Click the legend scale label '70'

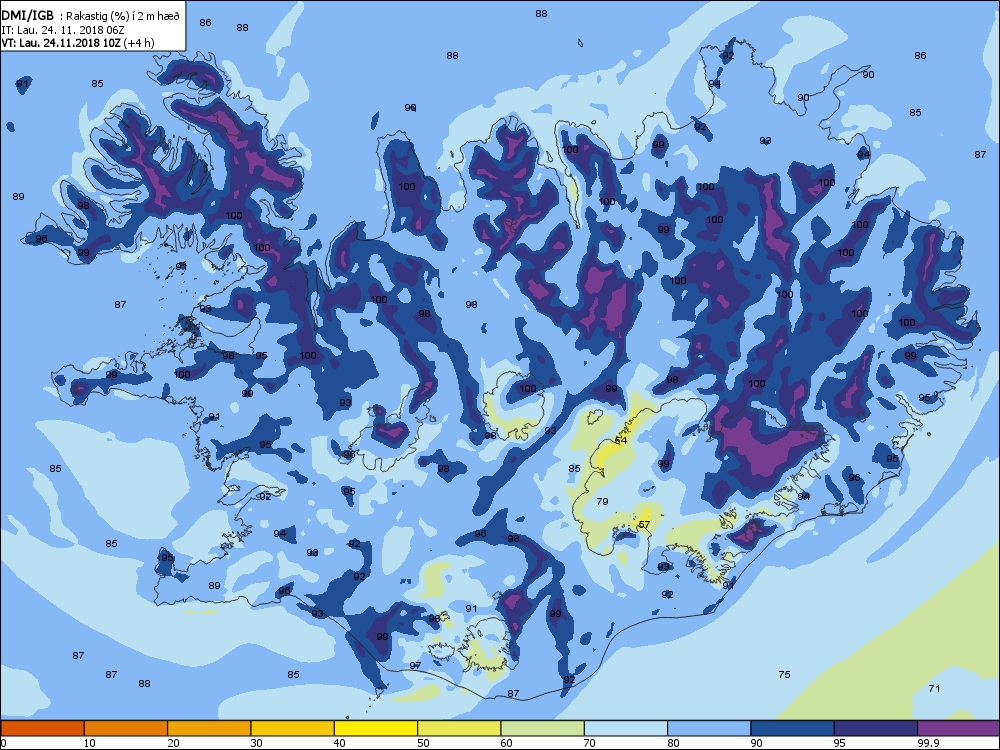point(589,742)
